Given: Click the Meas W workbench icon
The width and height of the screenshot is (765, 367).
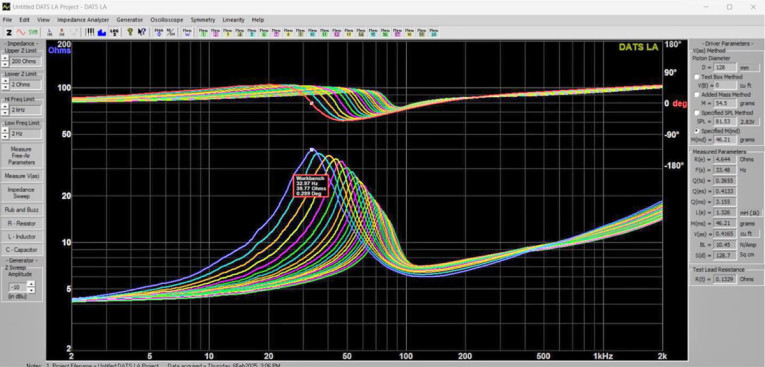Looking at the screenshot, I should click(x=187, y=32).
